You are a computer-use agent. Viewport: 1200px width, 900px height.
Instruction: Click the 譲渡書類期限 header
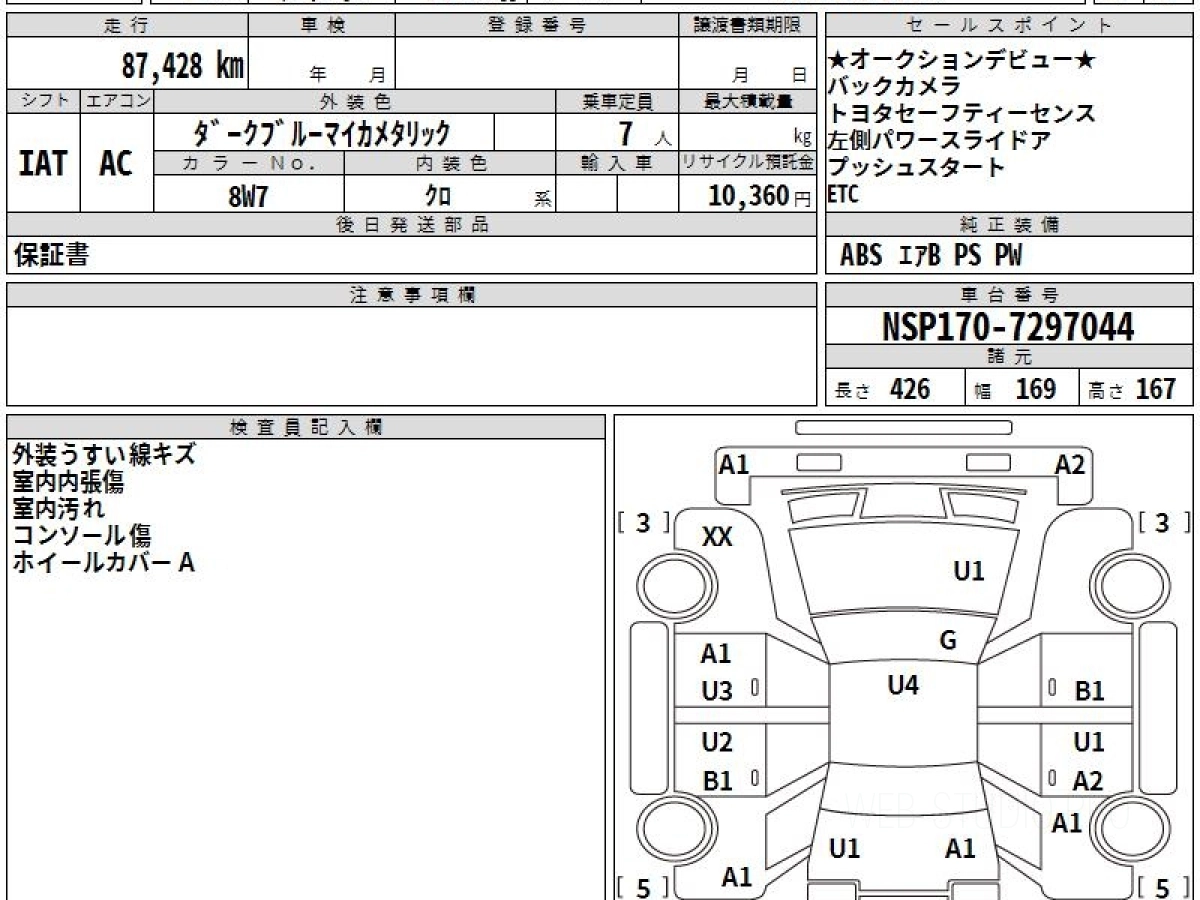pos(747,25)
